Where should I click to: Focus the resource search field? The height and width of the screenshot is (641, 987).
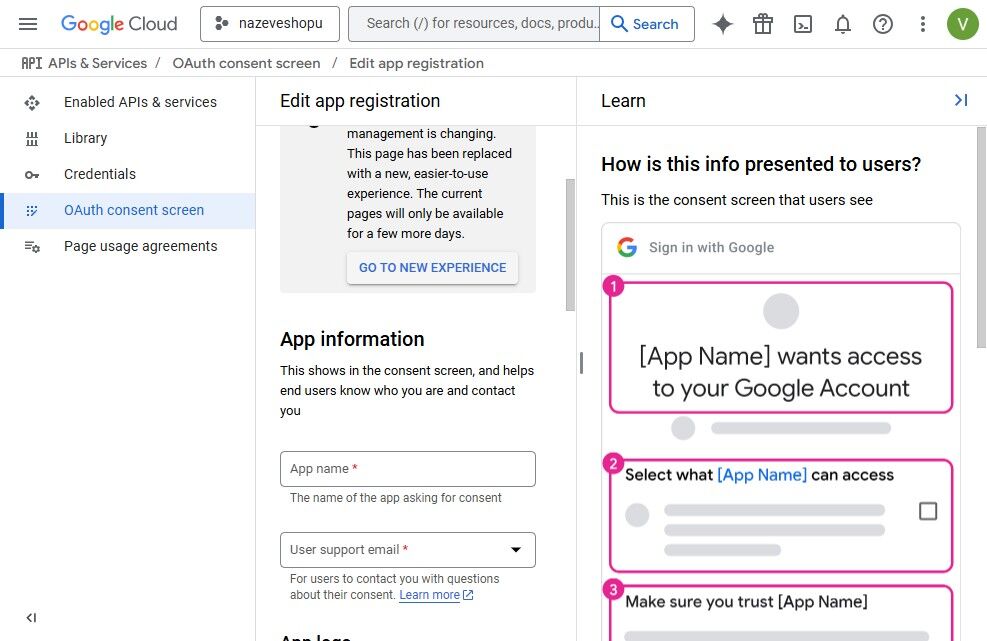coord(475,24)
